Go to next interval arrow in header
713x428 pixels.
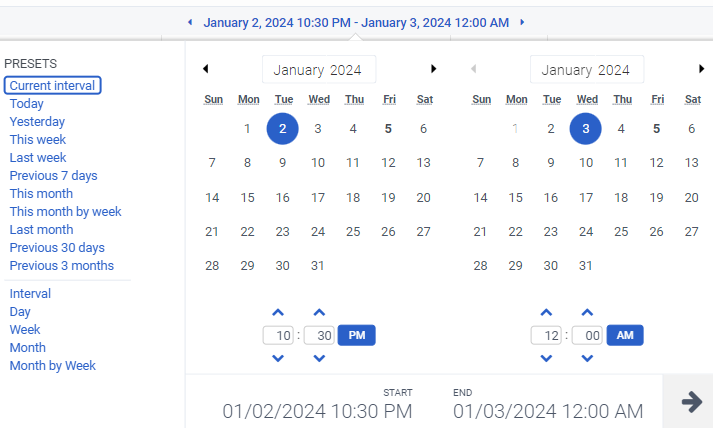click(522, 22)
